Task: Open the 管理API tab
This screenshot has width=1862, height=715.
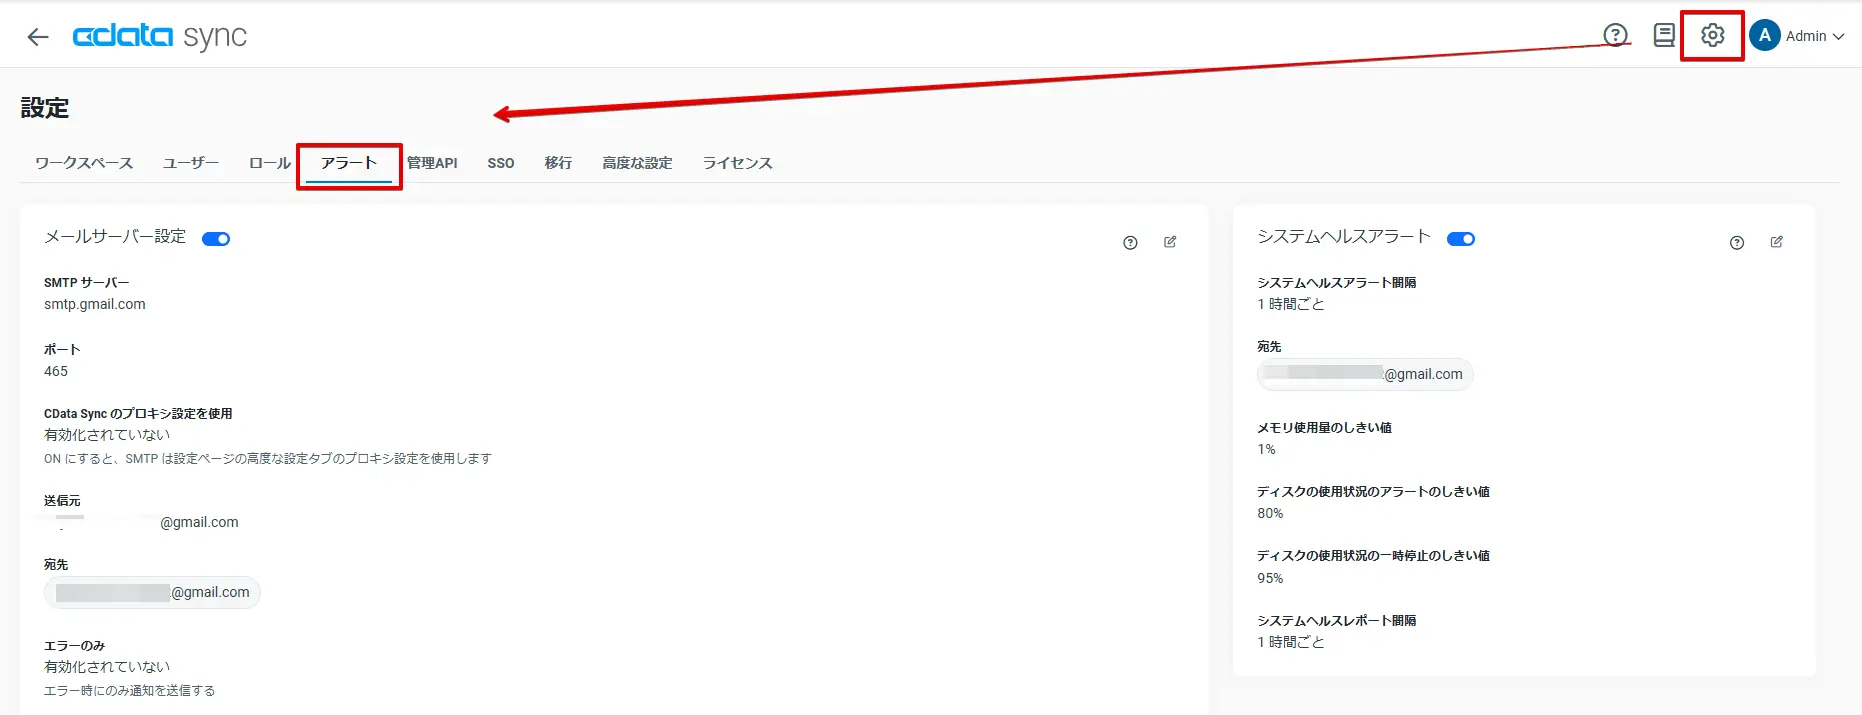Action: click(432, 163)
